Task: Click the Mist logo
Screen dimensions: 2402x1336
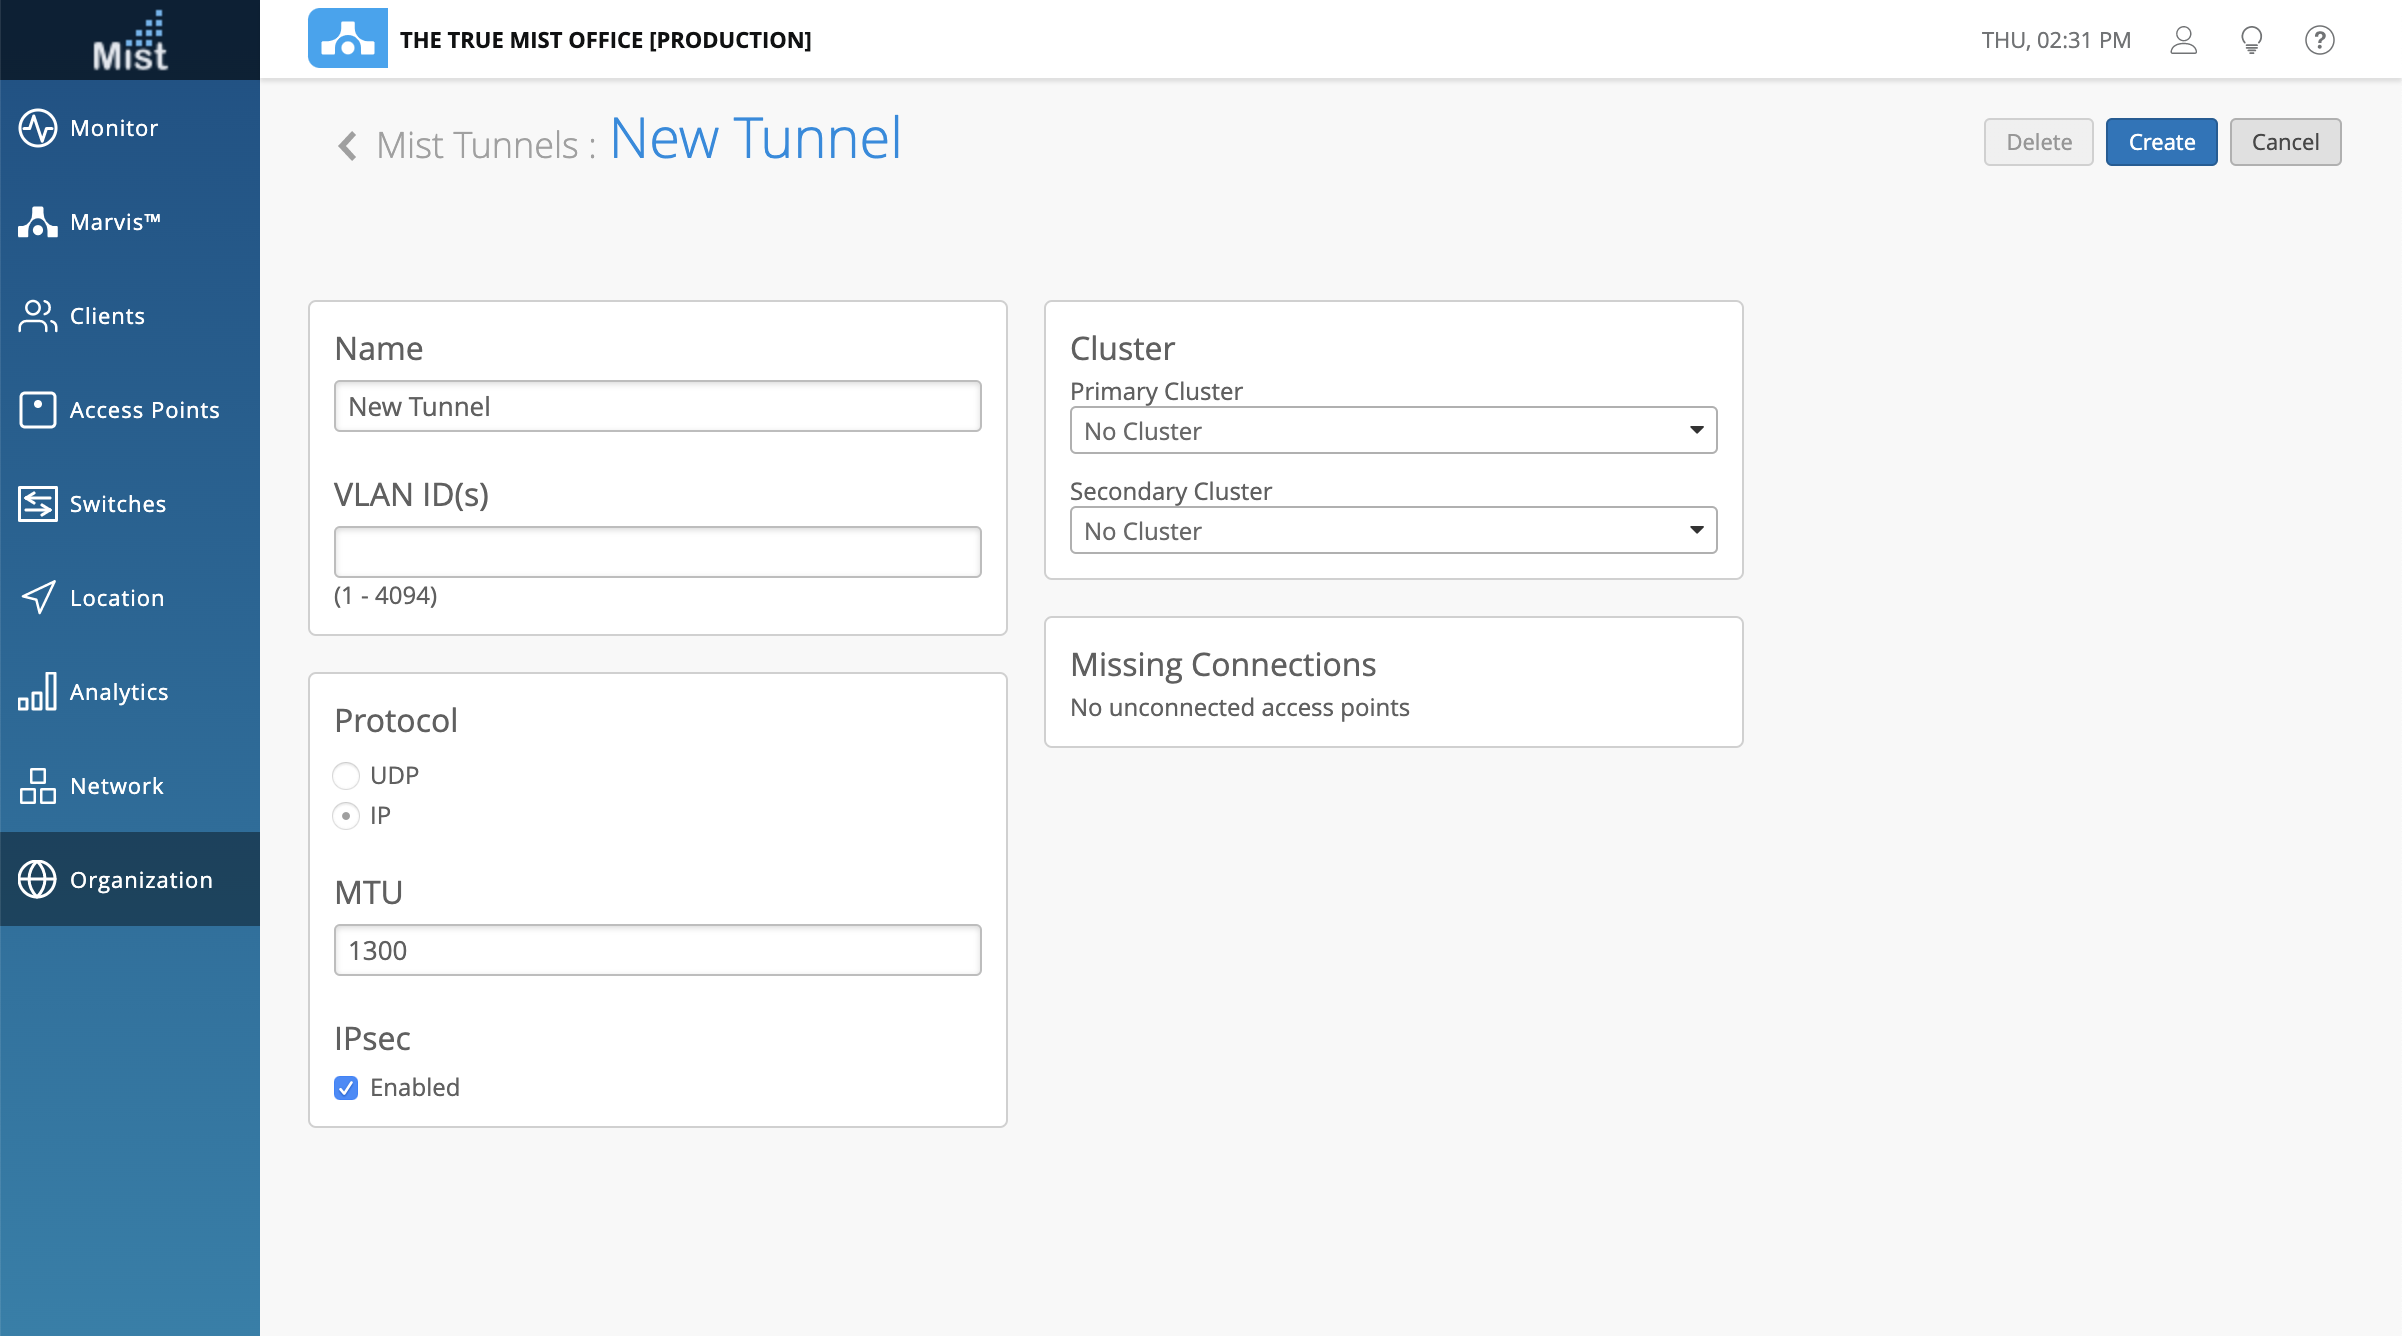Action: click(130, 41)
